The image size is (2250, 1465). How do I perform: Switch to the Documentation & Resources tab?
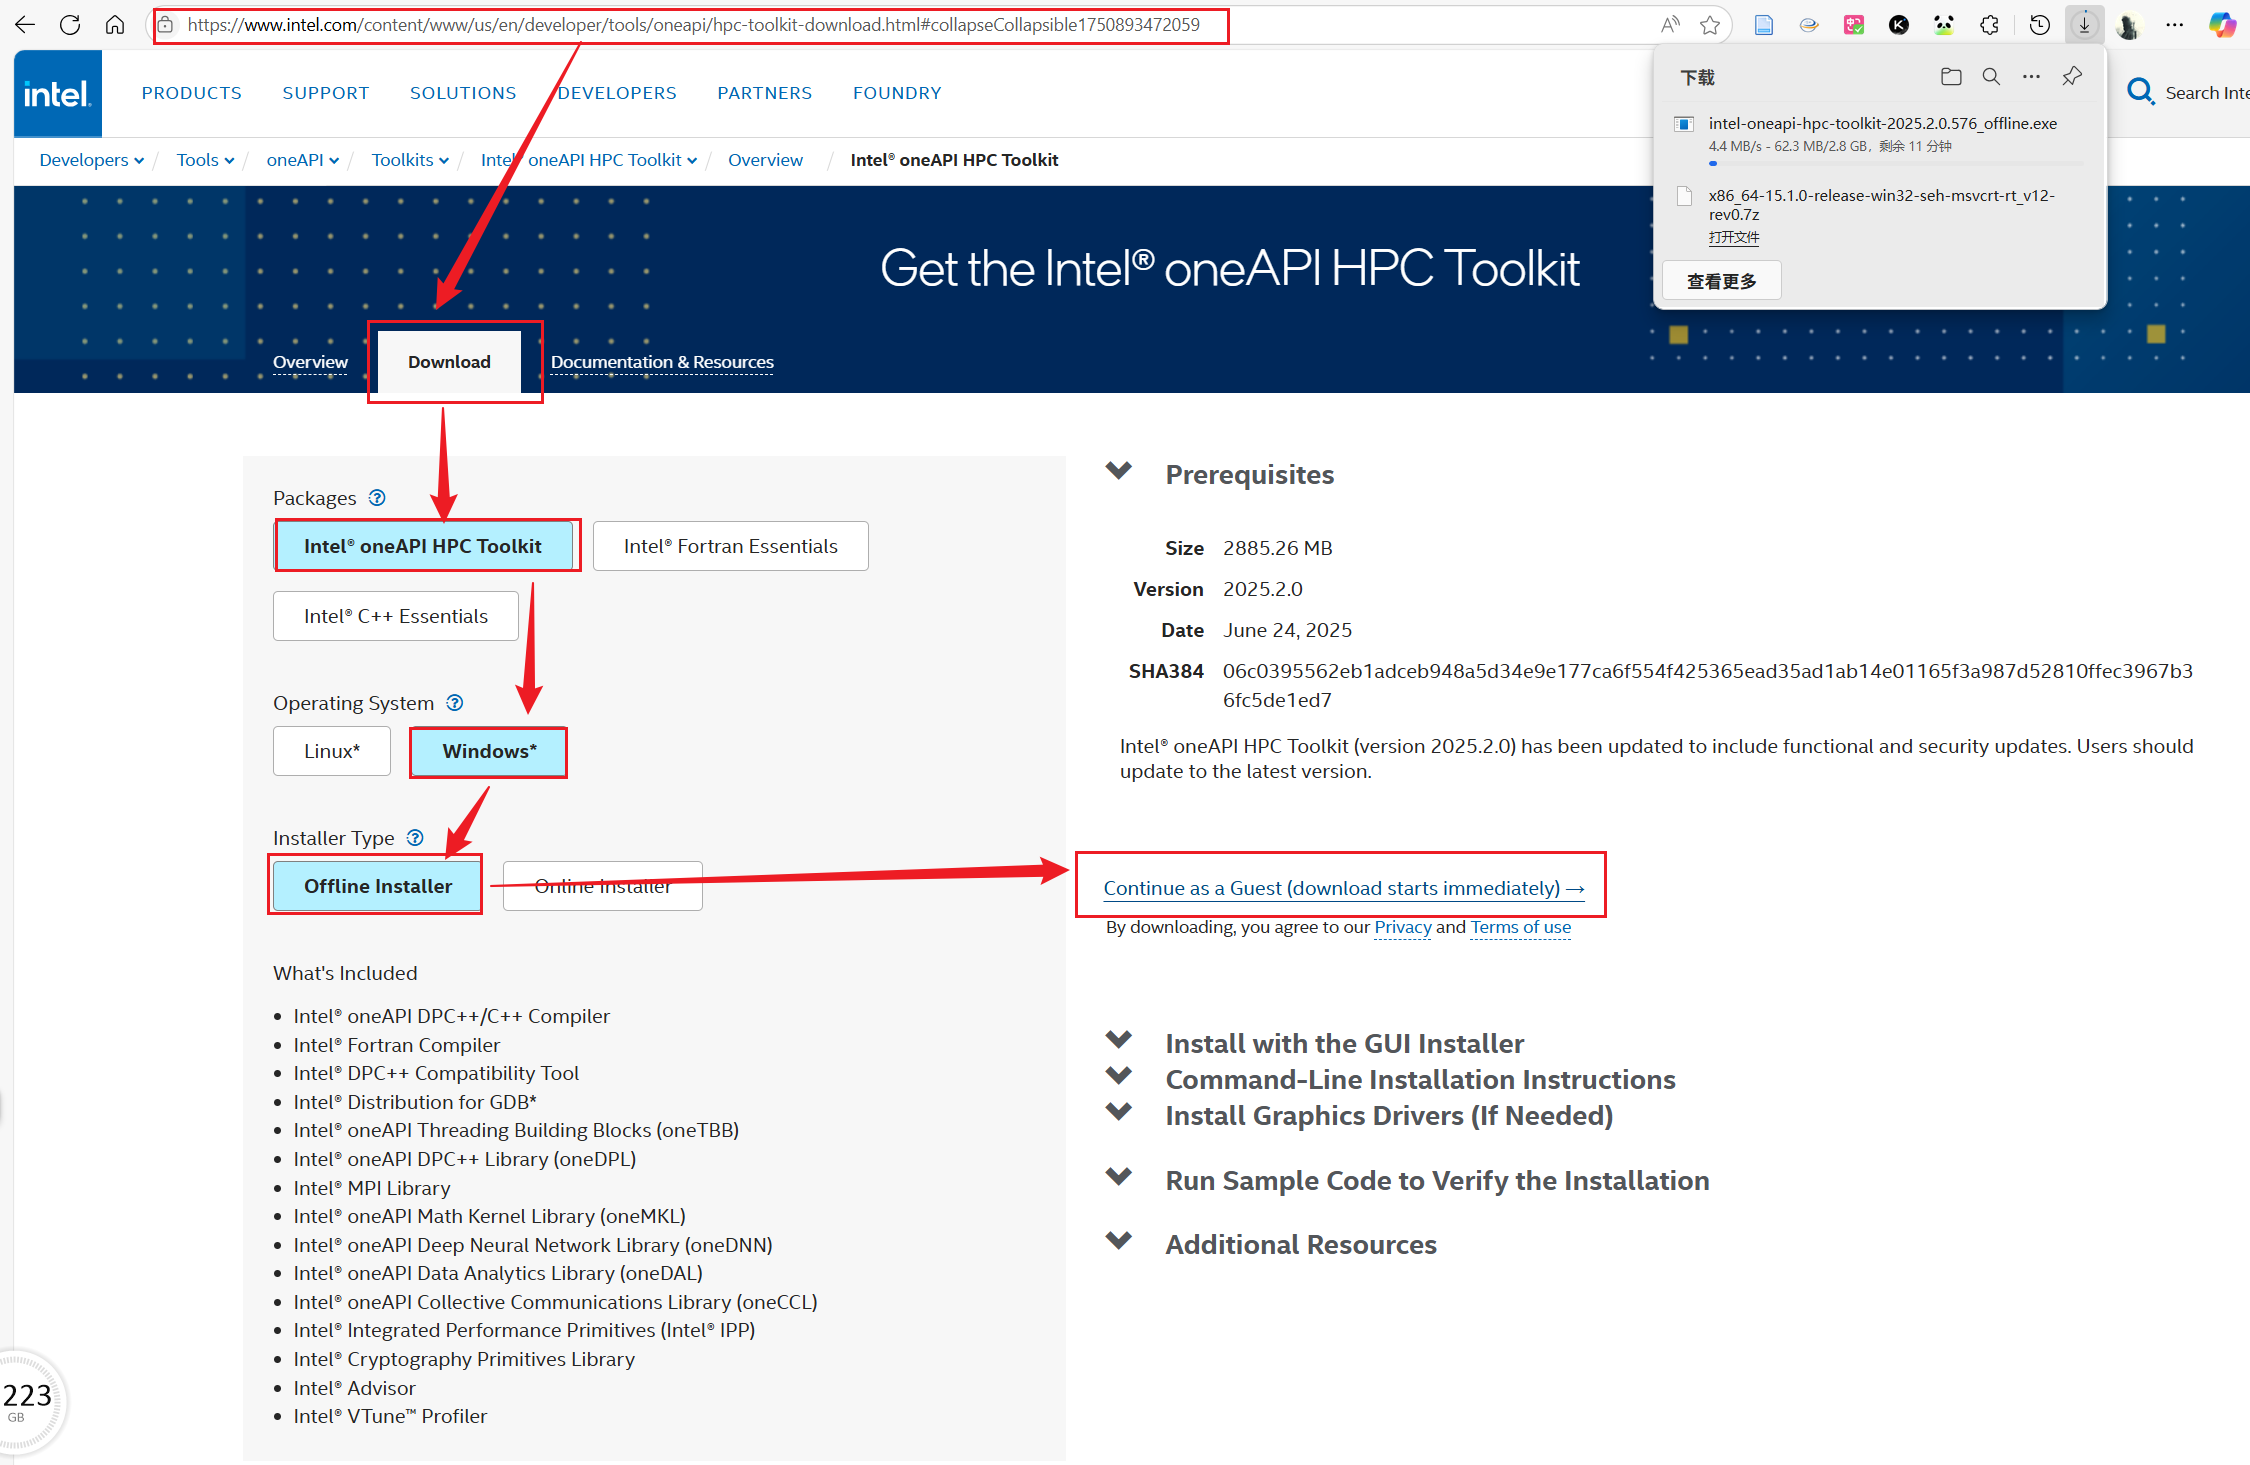point(661,362)
